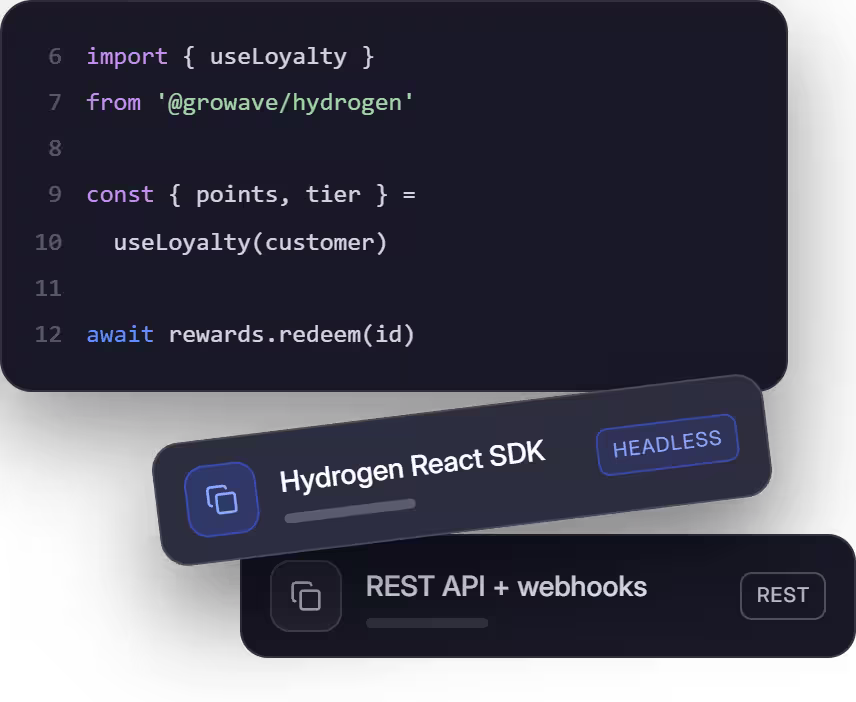
Task: Click line number 8 in the gutter
Action: 55,148
